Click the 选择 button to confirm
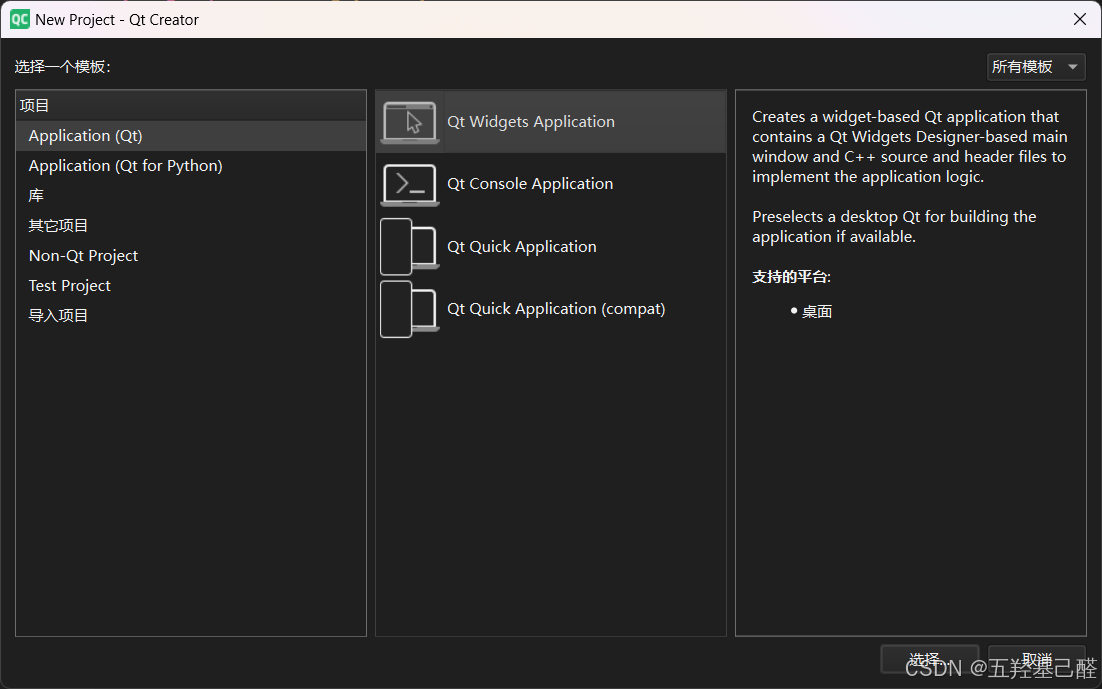 929,659
